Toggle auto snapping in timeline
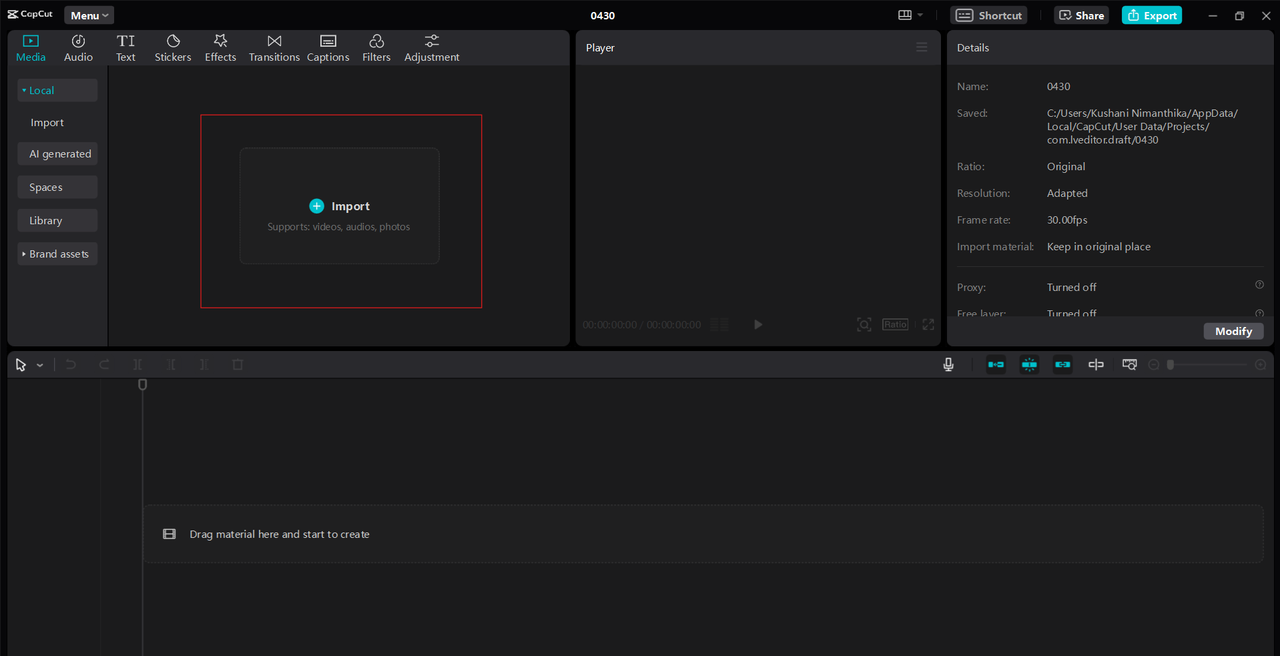The height and width of the screenshot is (656, 1280). (1029, 365)
